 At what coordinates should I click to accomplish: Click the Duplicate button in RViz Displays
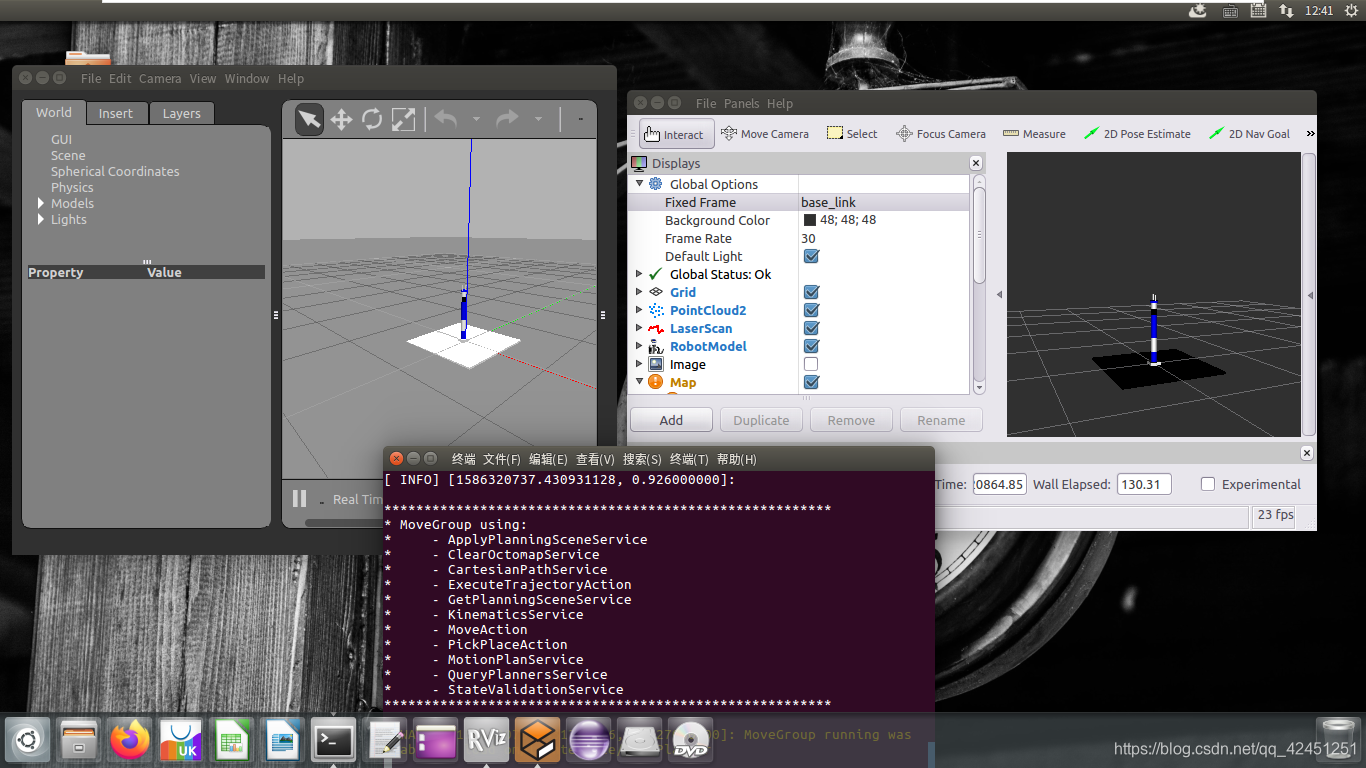pyautogui.click(x=761, y=420)
